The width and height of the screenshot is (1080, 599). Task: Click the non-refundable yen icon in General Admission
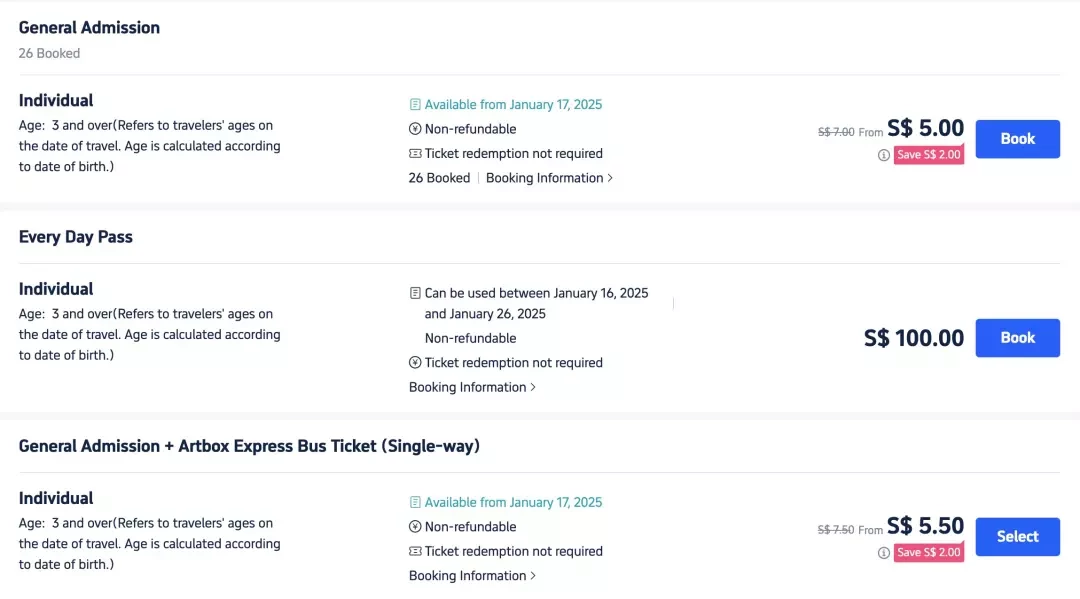415,129
